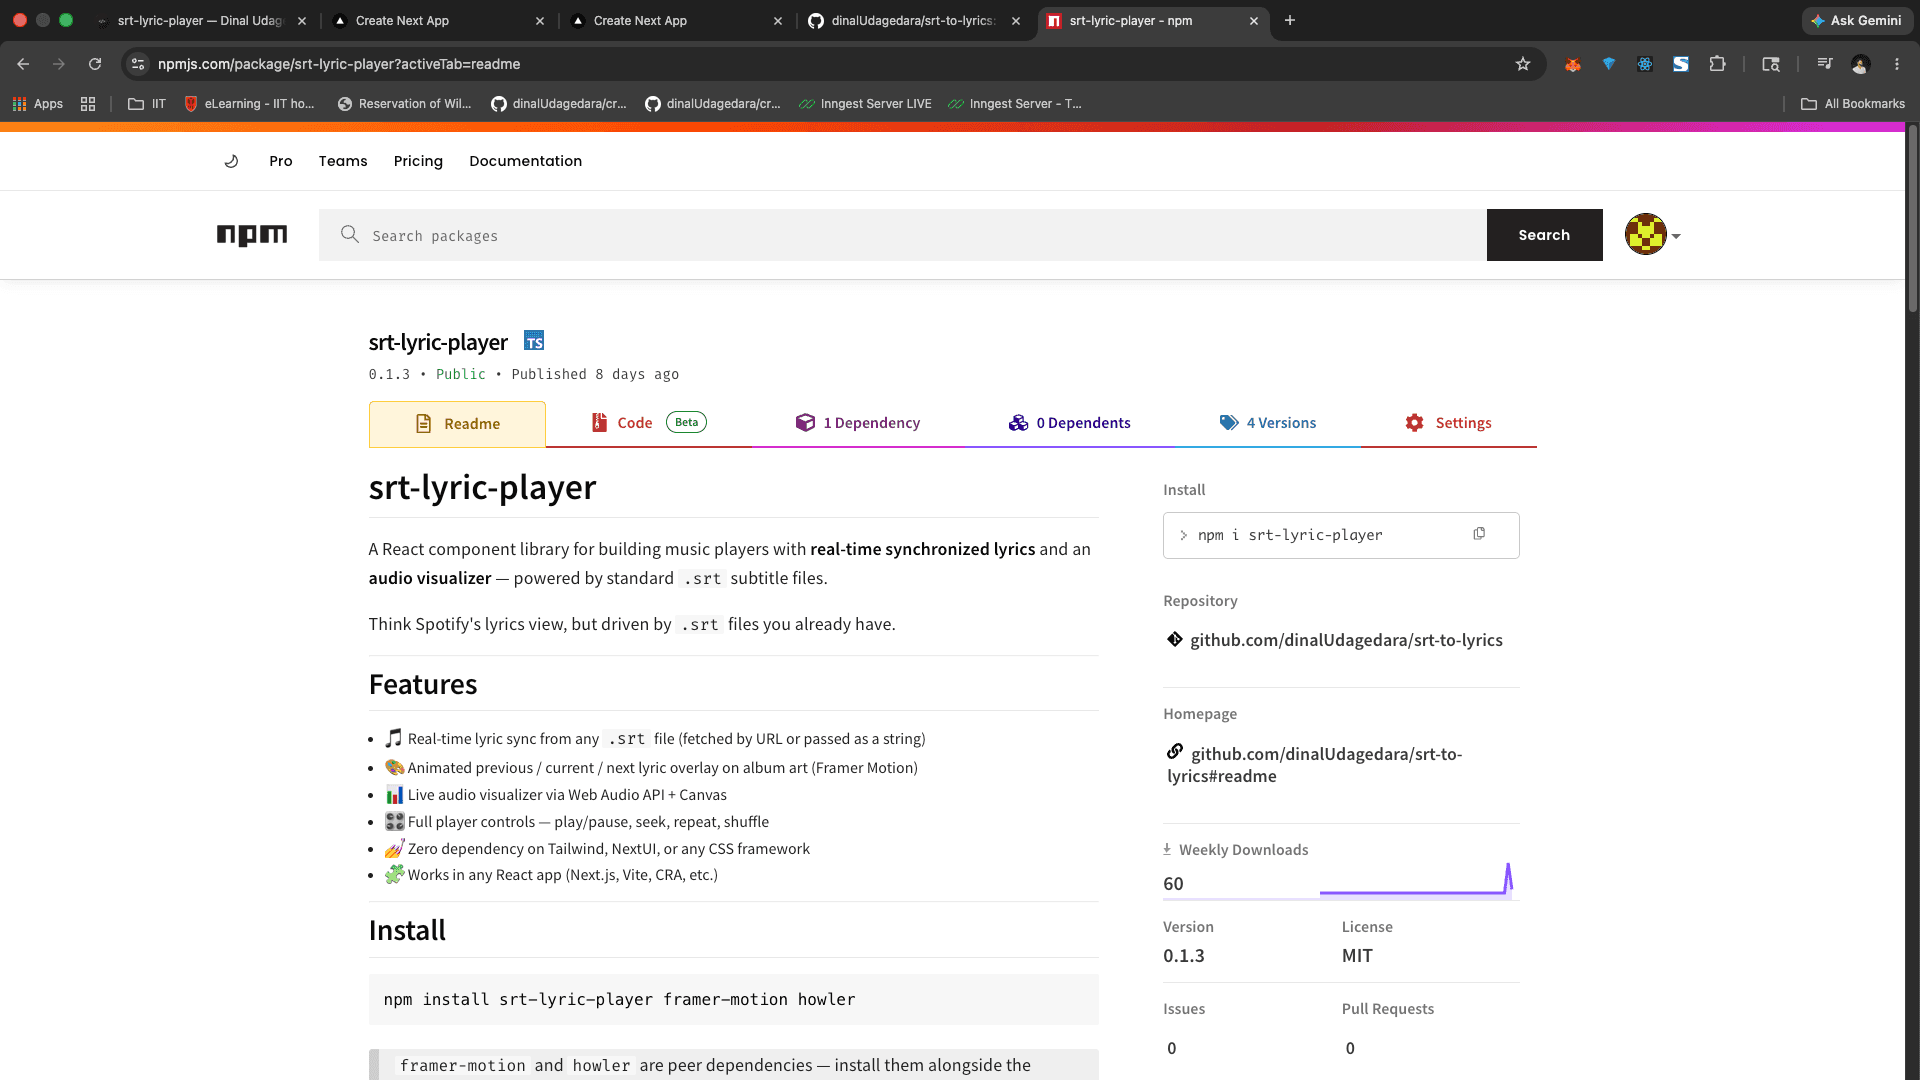The image size is (1920, 1080).
Task: Open the browser extensions puzzle icon
Action: pyautogui.click(x=1717, y=64)
